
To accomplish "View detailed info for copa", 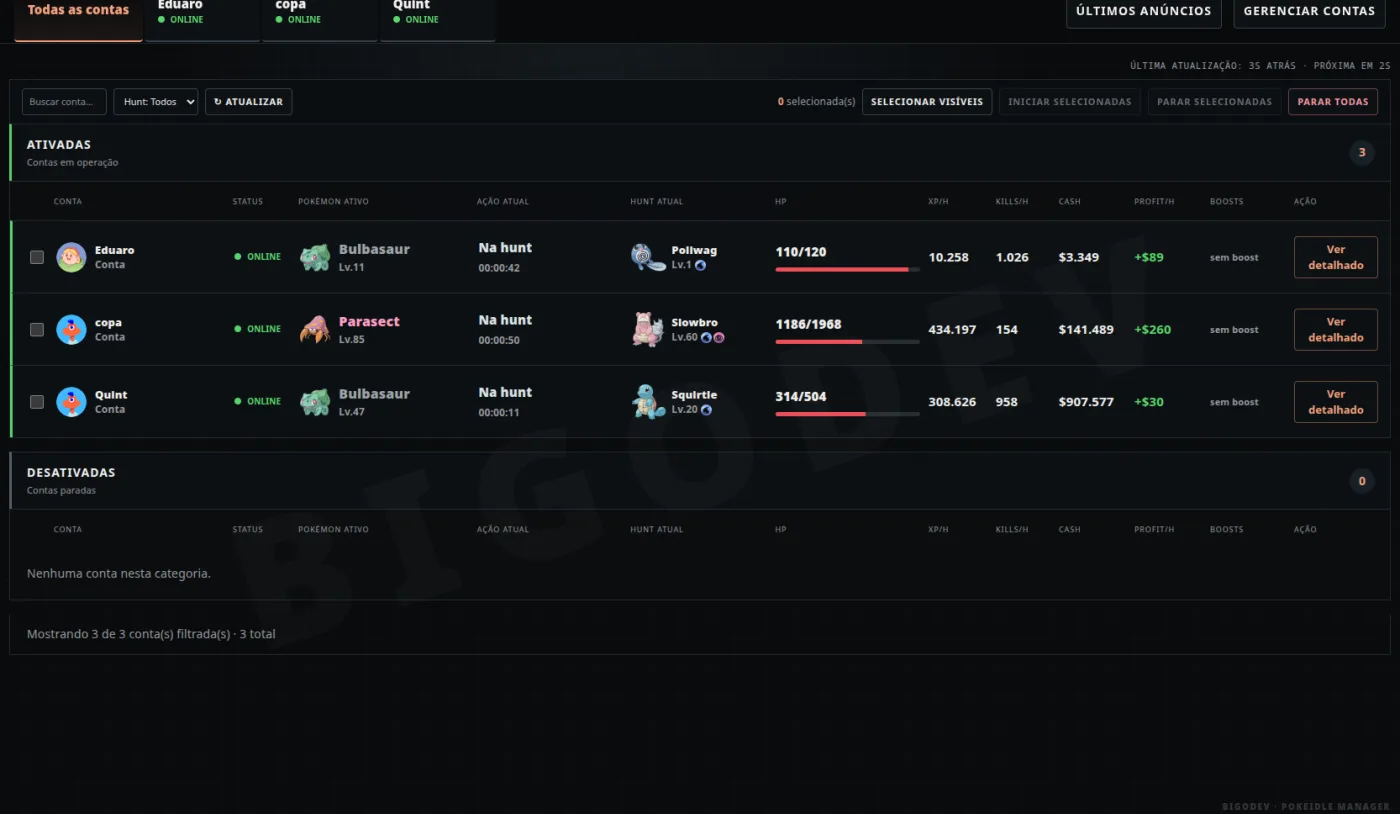I will point(1336,329).
